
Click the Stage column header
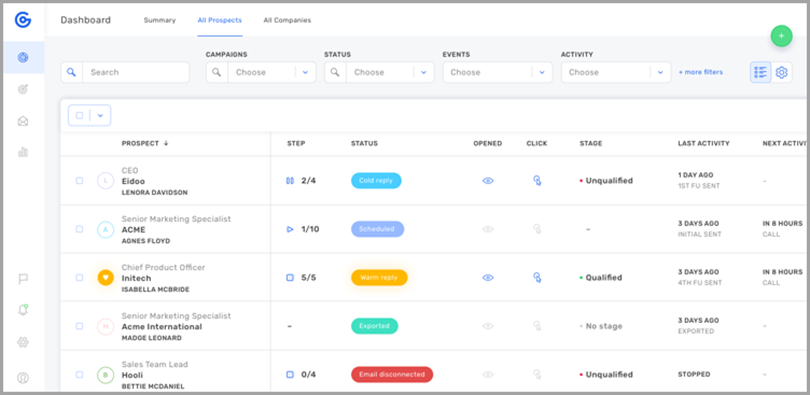click(x=591, y=144)
